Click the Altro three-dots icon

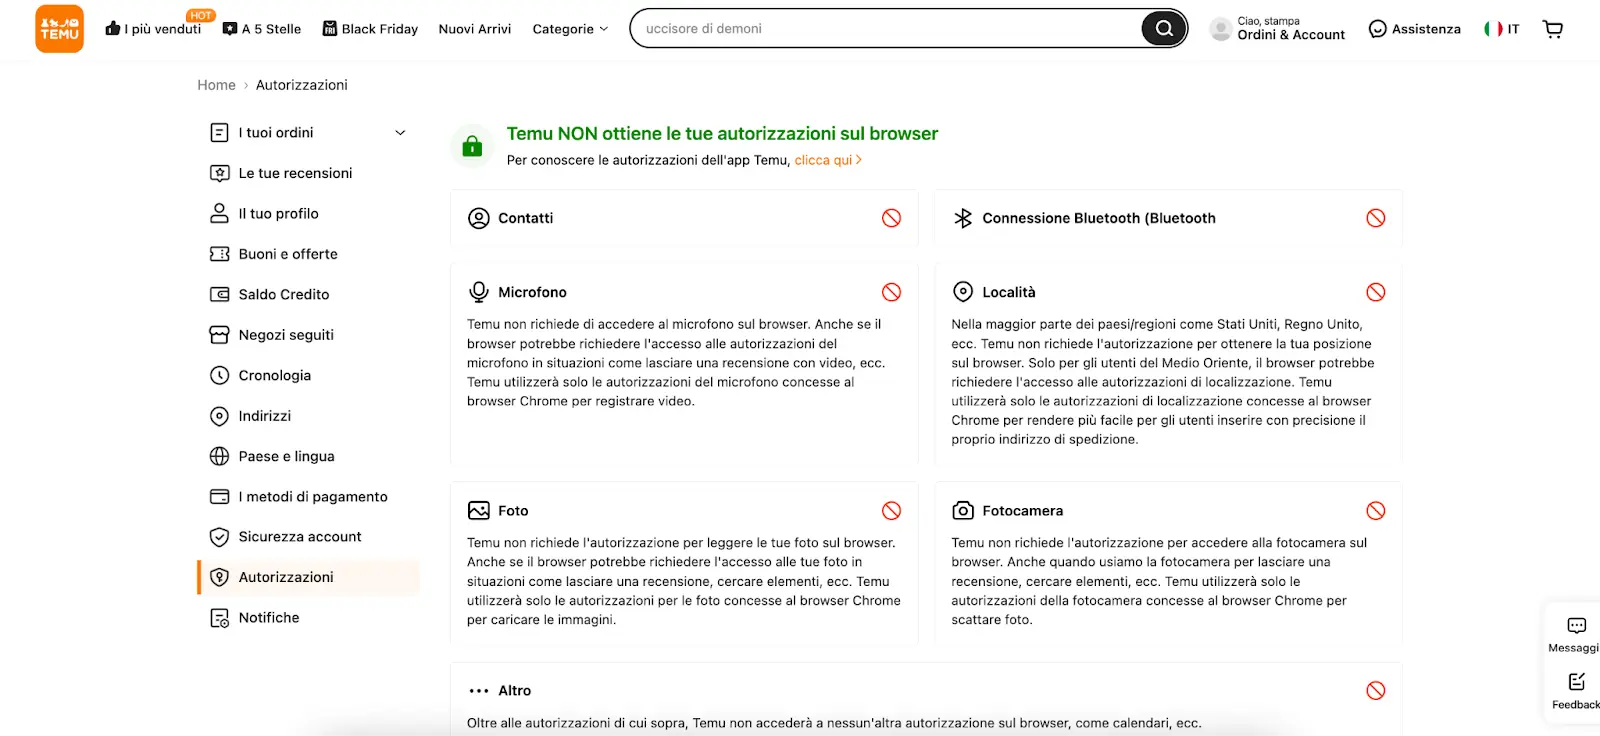tap(479, 691)
